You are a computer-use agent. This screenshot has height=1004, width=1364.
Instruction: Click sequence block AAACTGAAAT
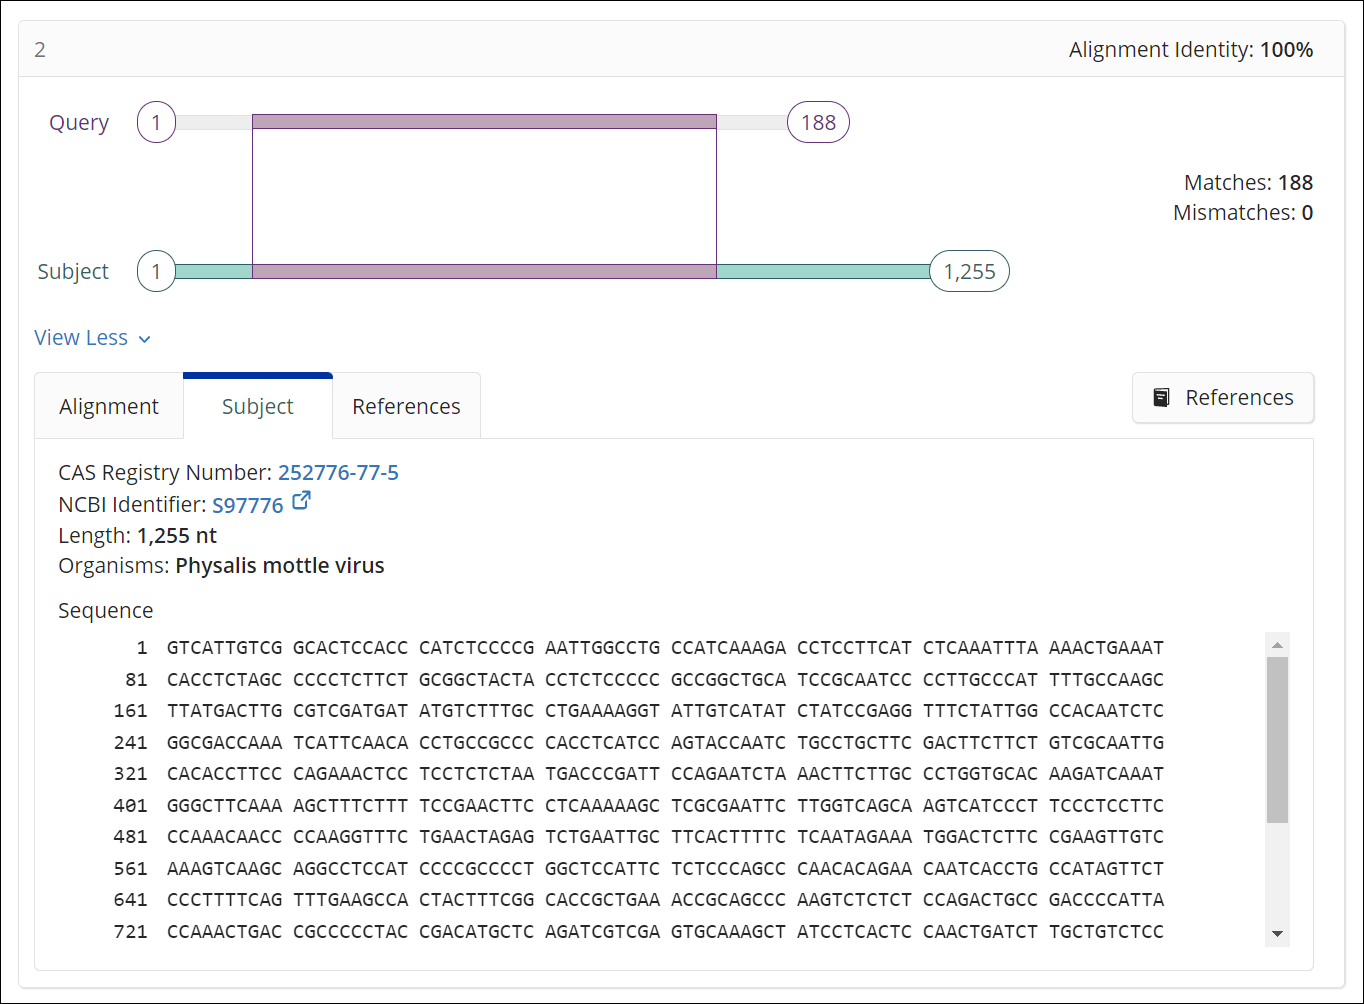1106,648
